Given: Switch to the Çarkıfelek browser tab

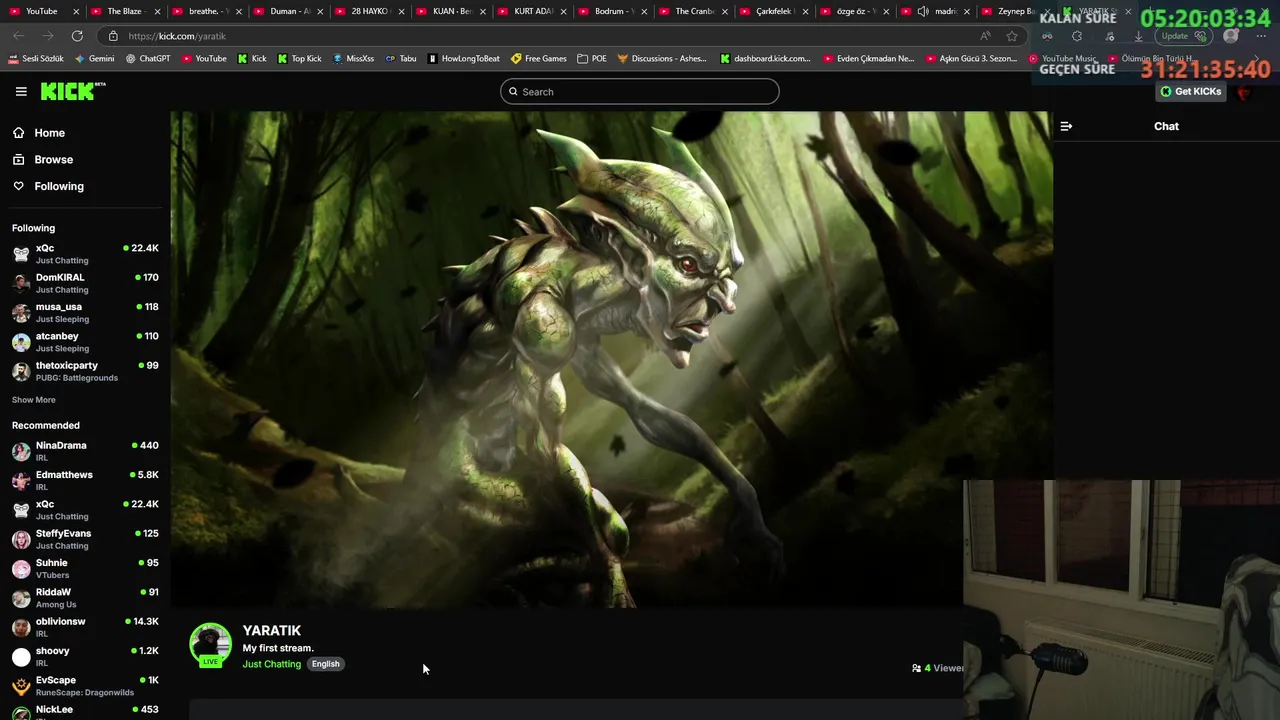Looking at the screenshot, I should (x=775, y=11).
